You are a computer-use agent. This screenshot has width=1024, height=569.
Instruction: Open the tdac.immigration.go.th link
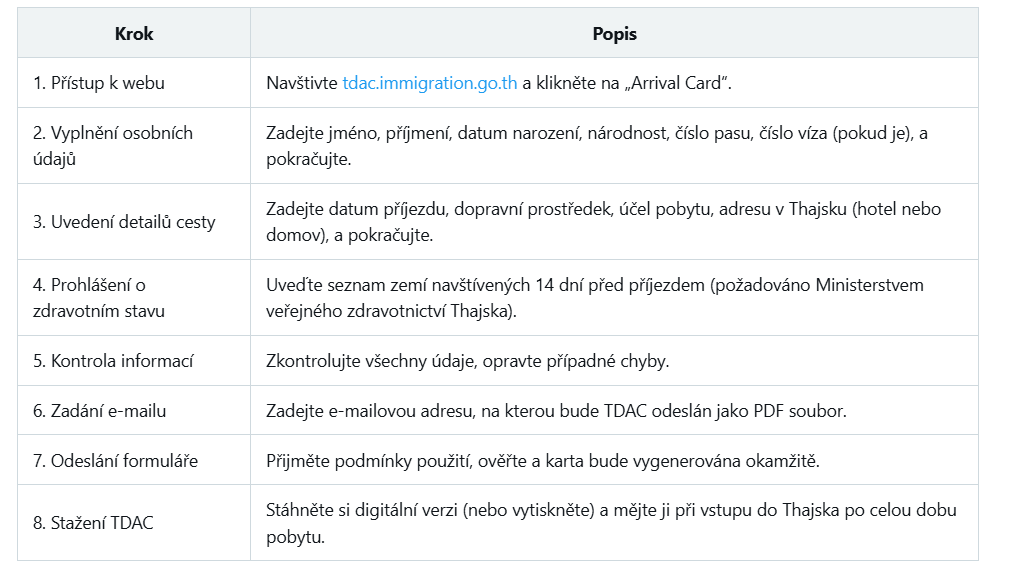tap(430, 83)
